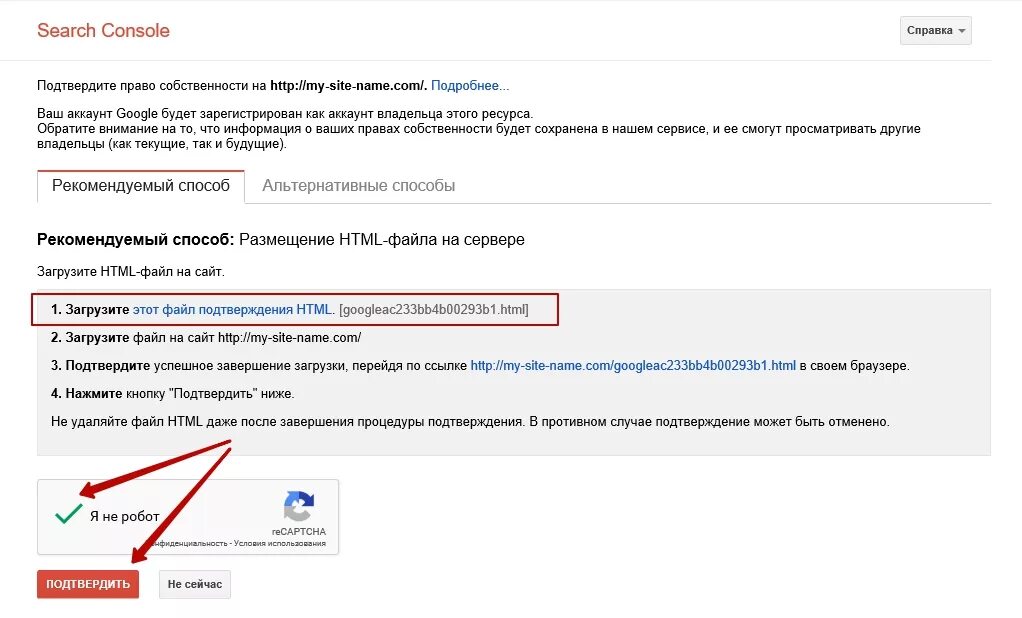Click the Не удаляйте файл HTML warning text
The width and height of the screenshot is (1022, 618).
(469, 421)
